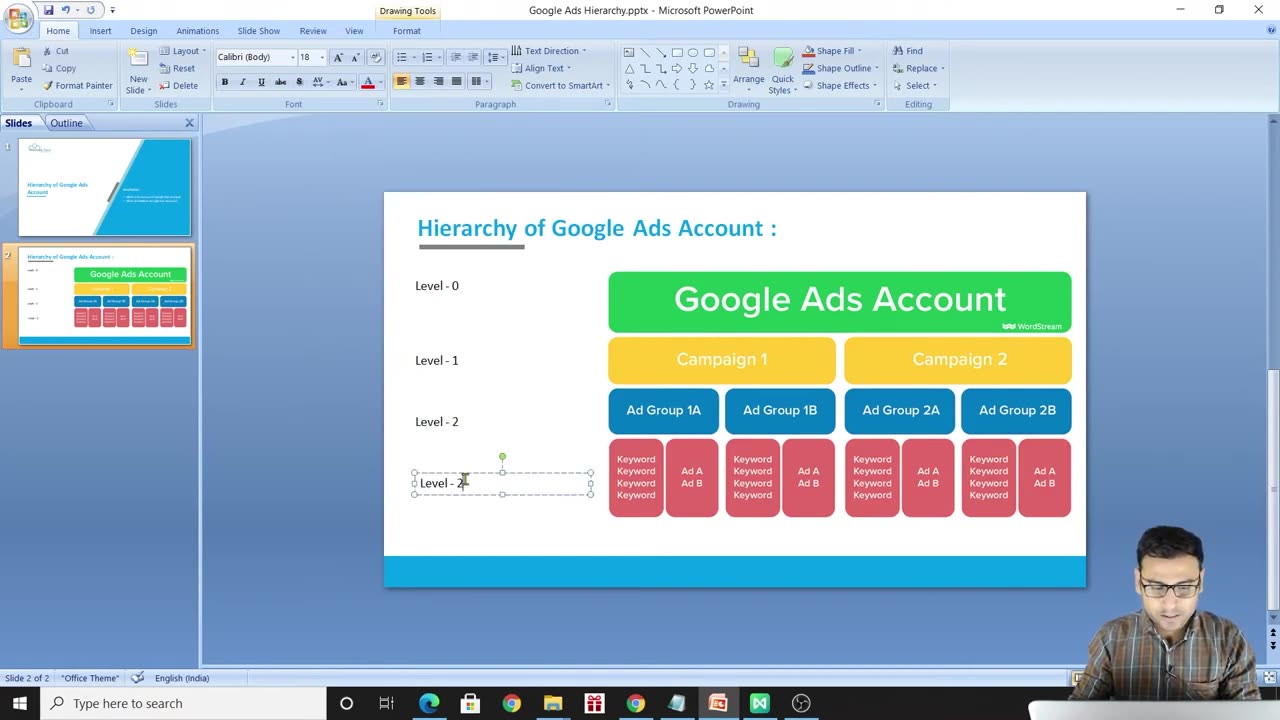
Task: Click the Reset slide command
Action: point(177,68)
